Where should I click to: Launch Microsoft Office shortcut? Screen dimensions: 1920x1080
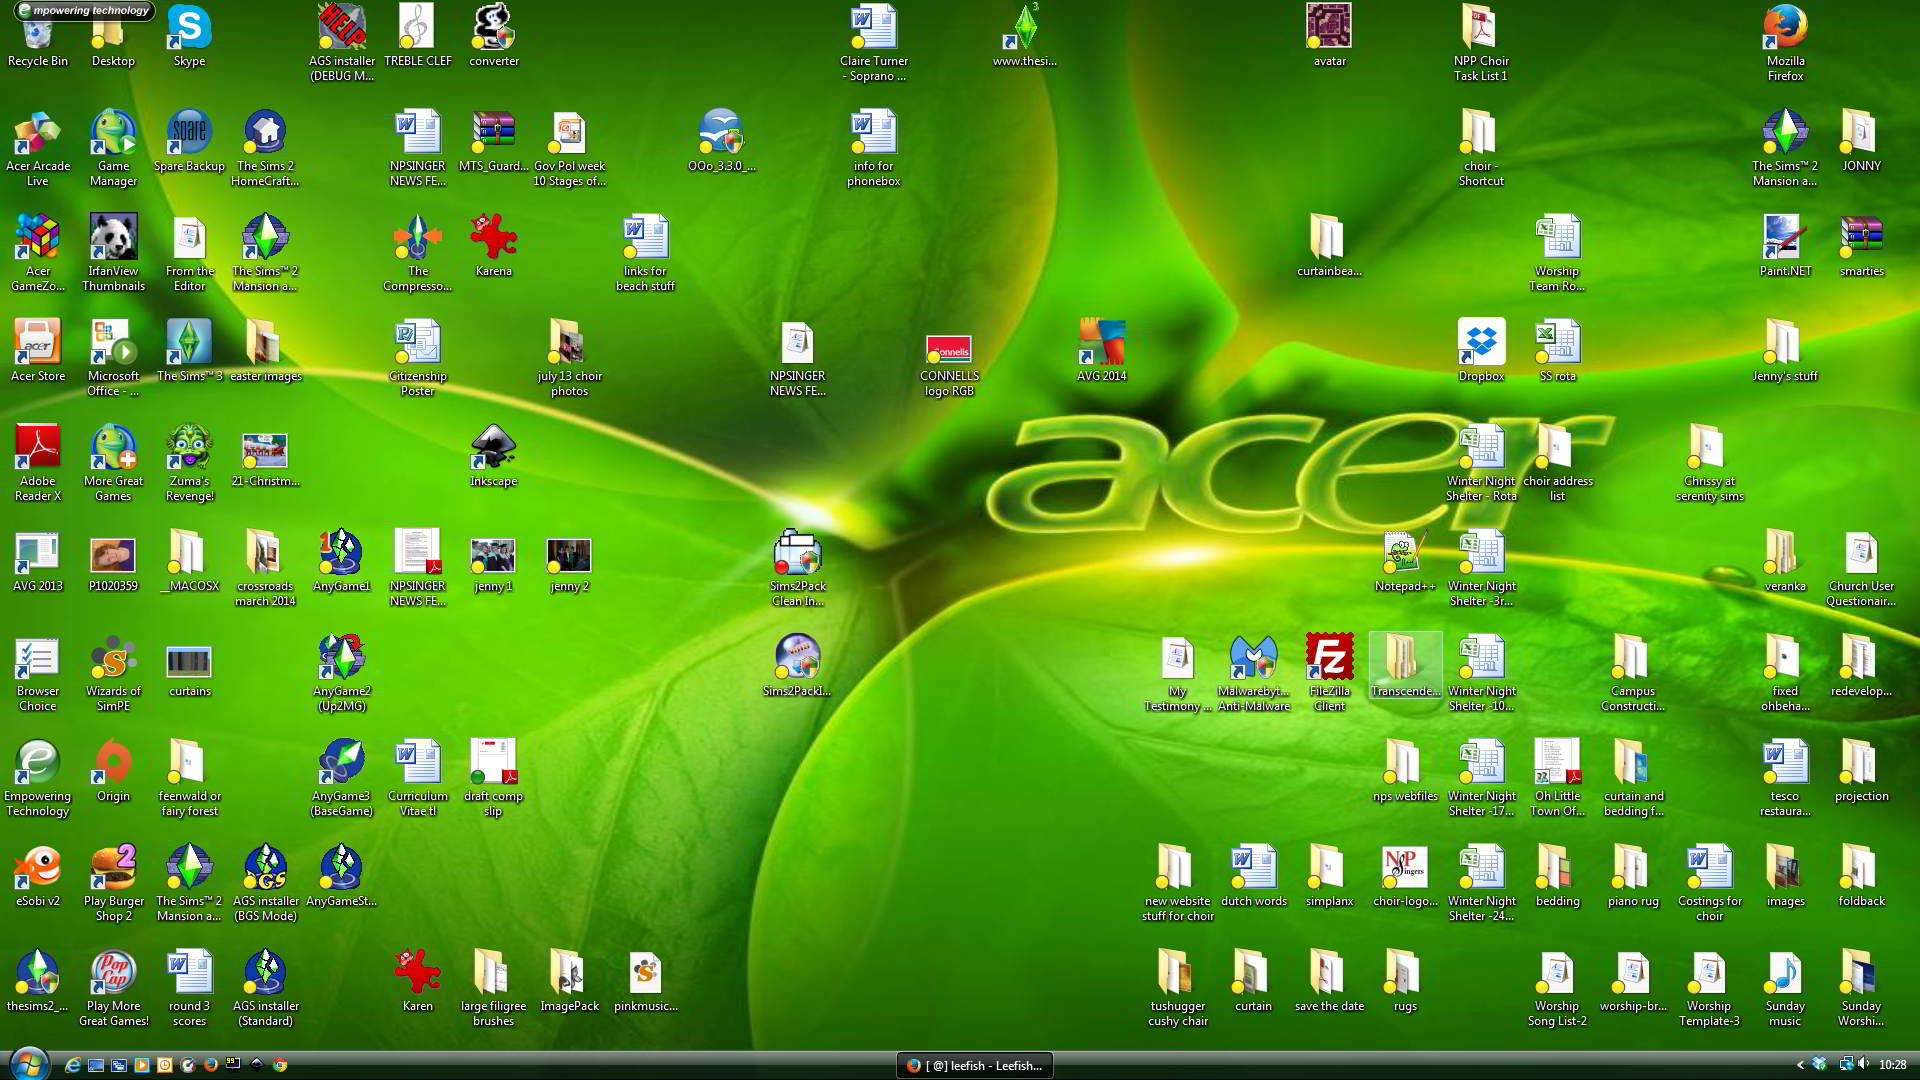point(113,357)
